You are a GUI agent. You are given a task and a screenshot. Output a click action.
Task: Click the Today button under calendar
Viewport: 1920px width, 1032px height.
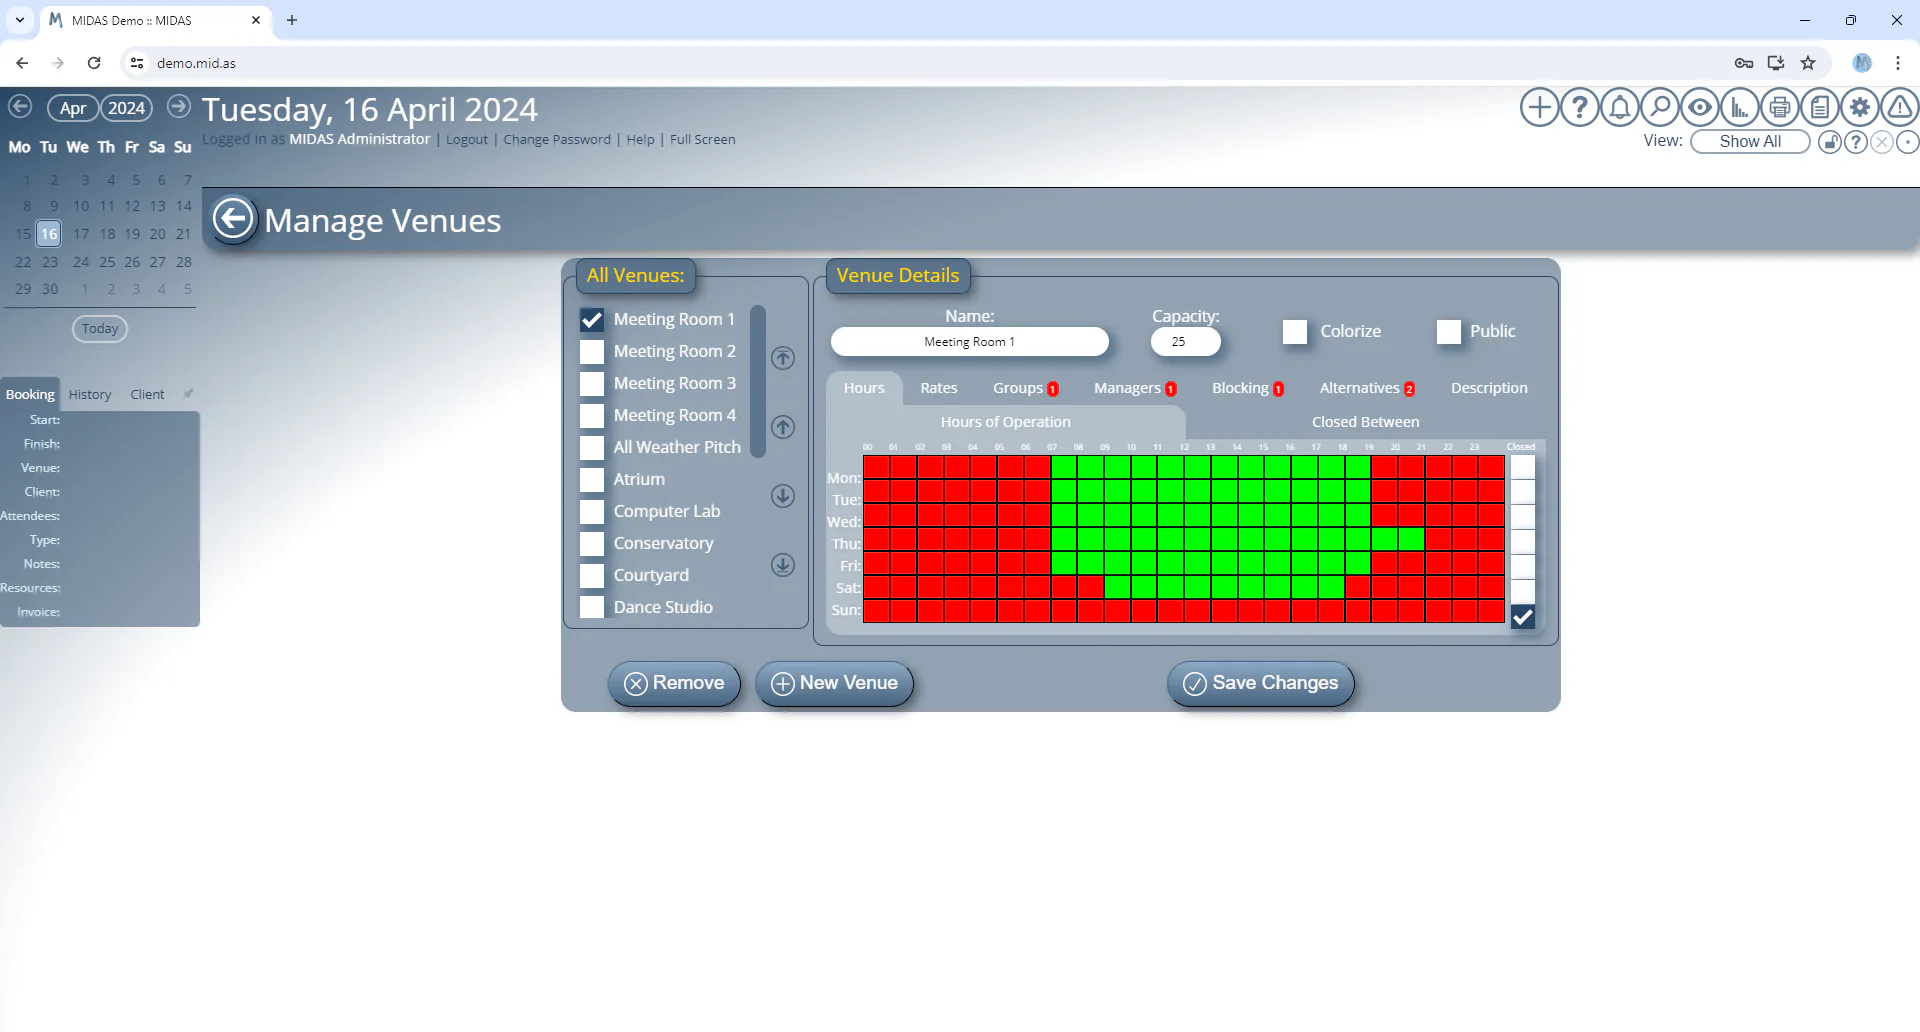coord(100,329)
